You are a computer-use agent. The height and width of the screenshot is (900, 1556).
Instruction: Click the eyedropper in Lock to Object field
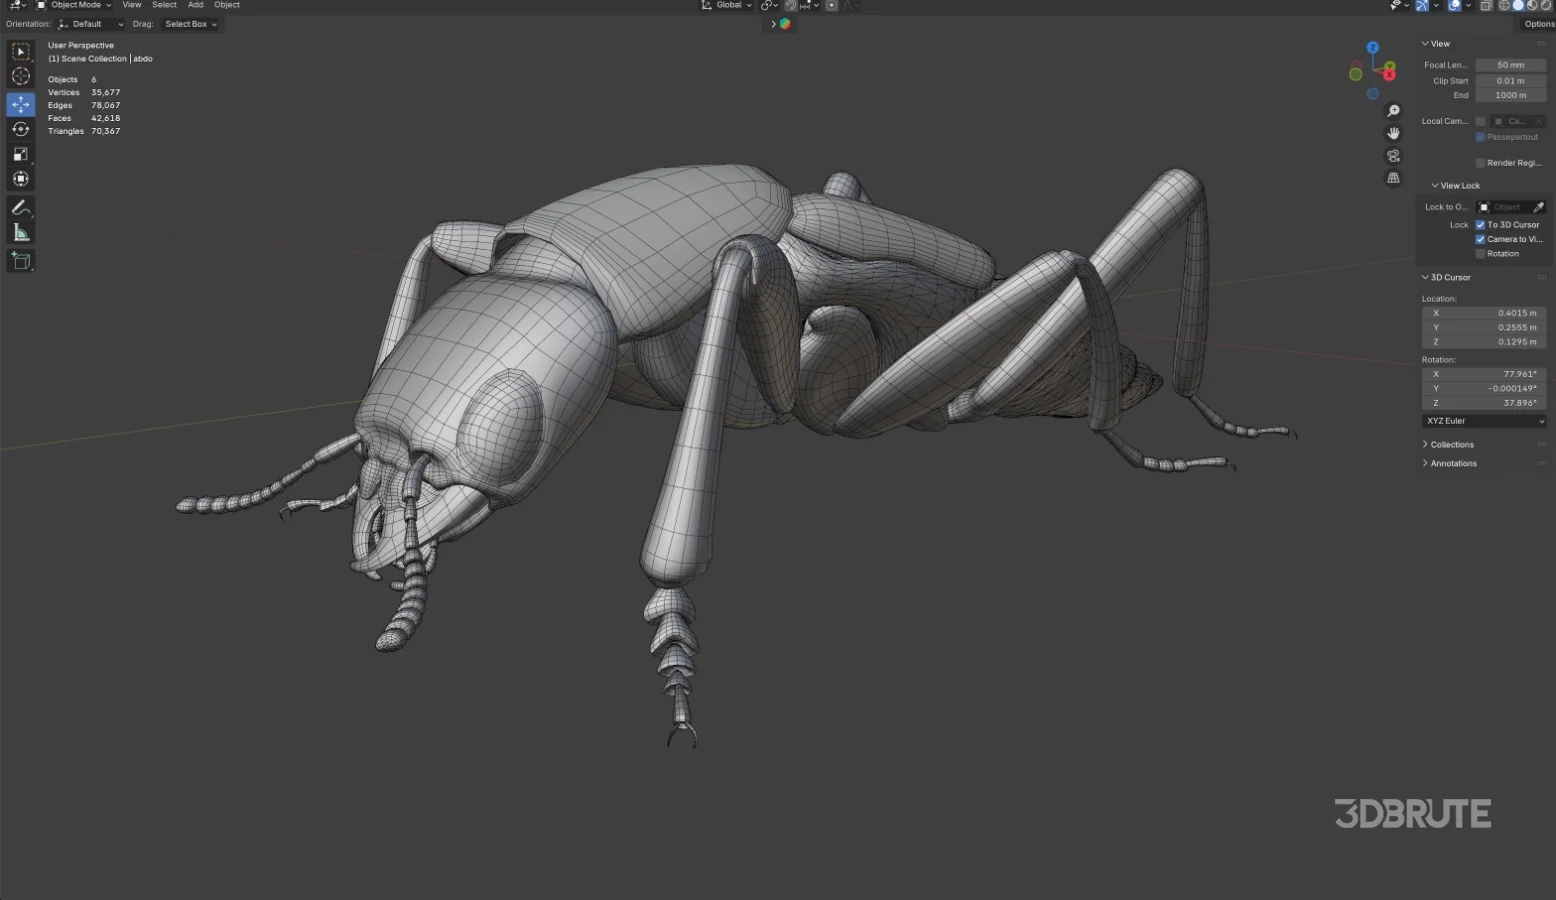1538,207
